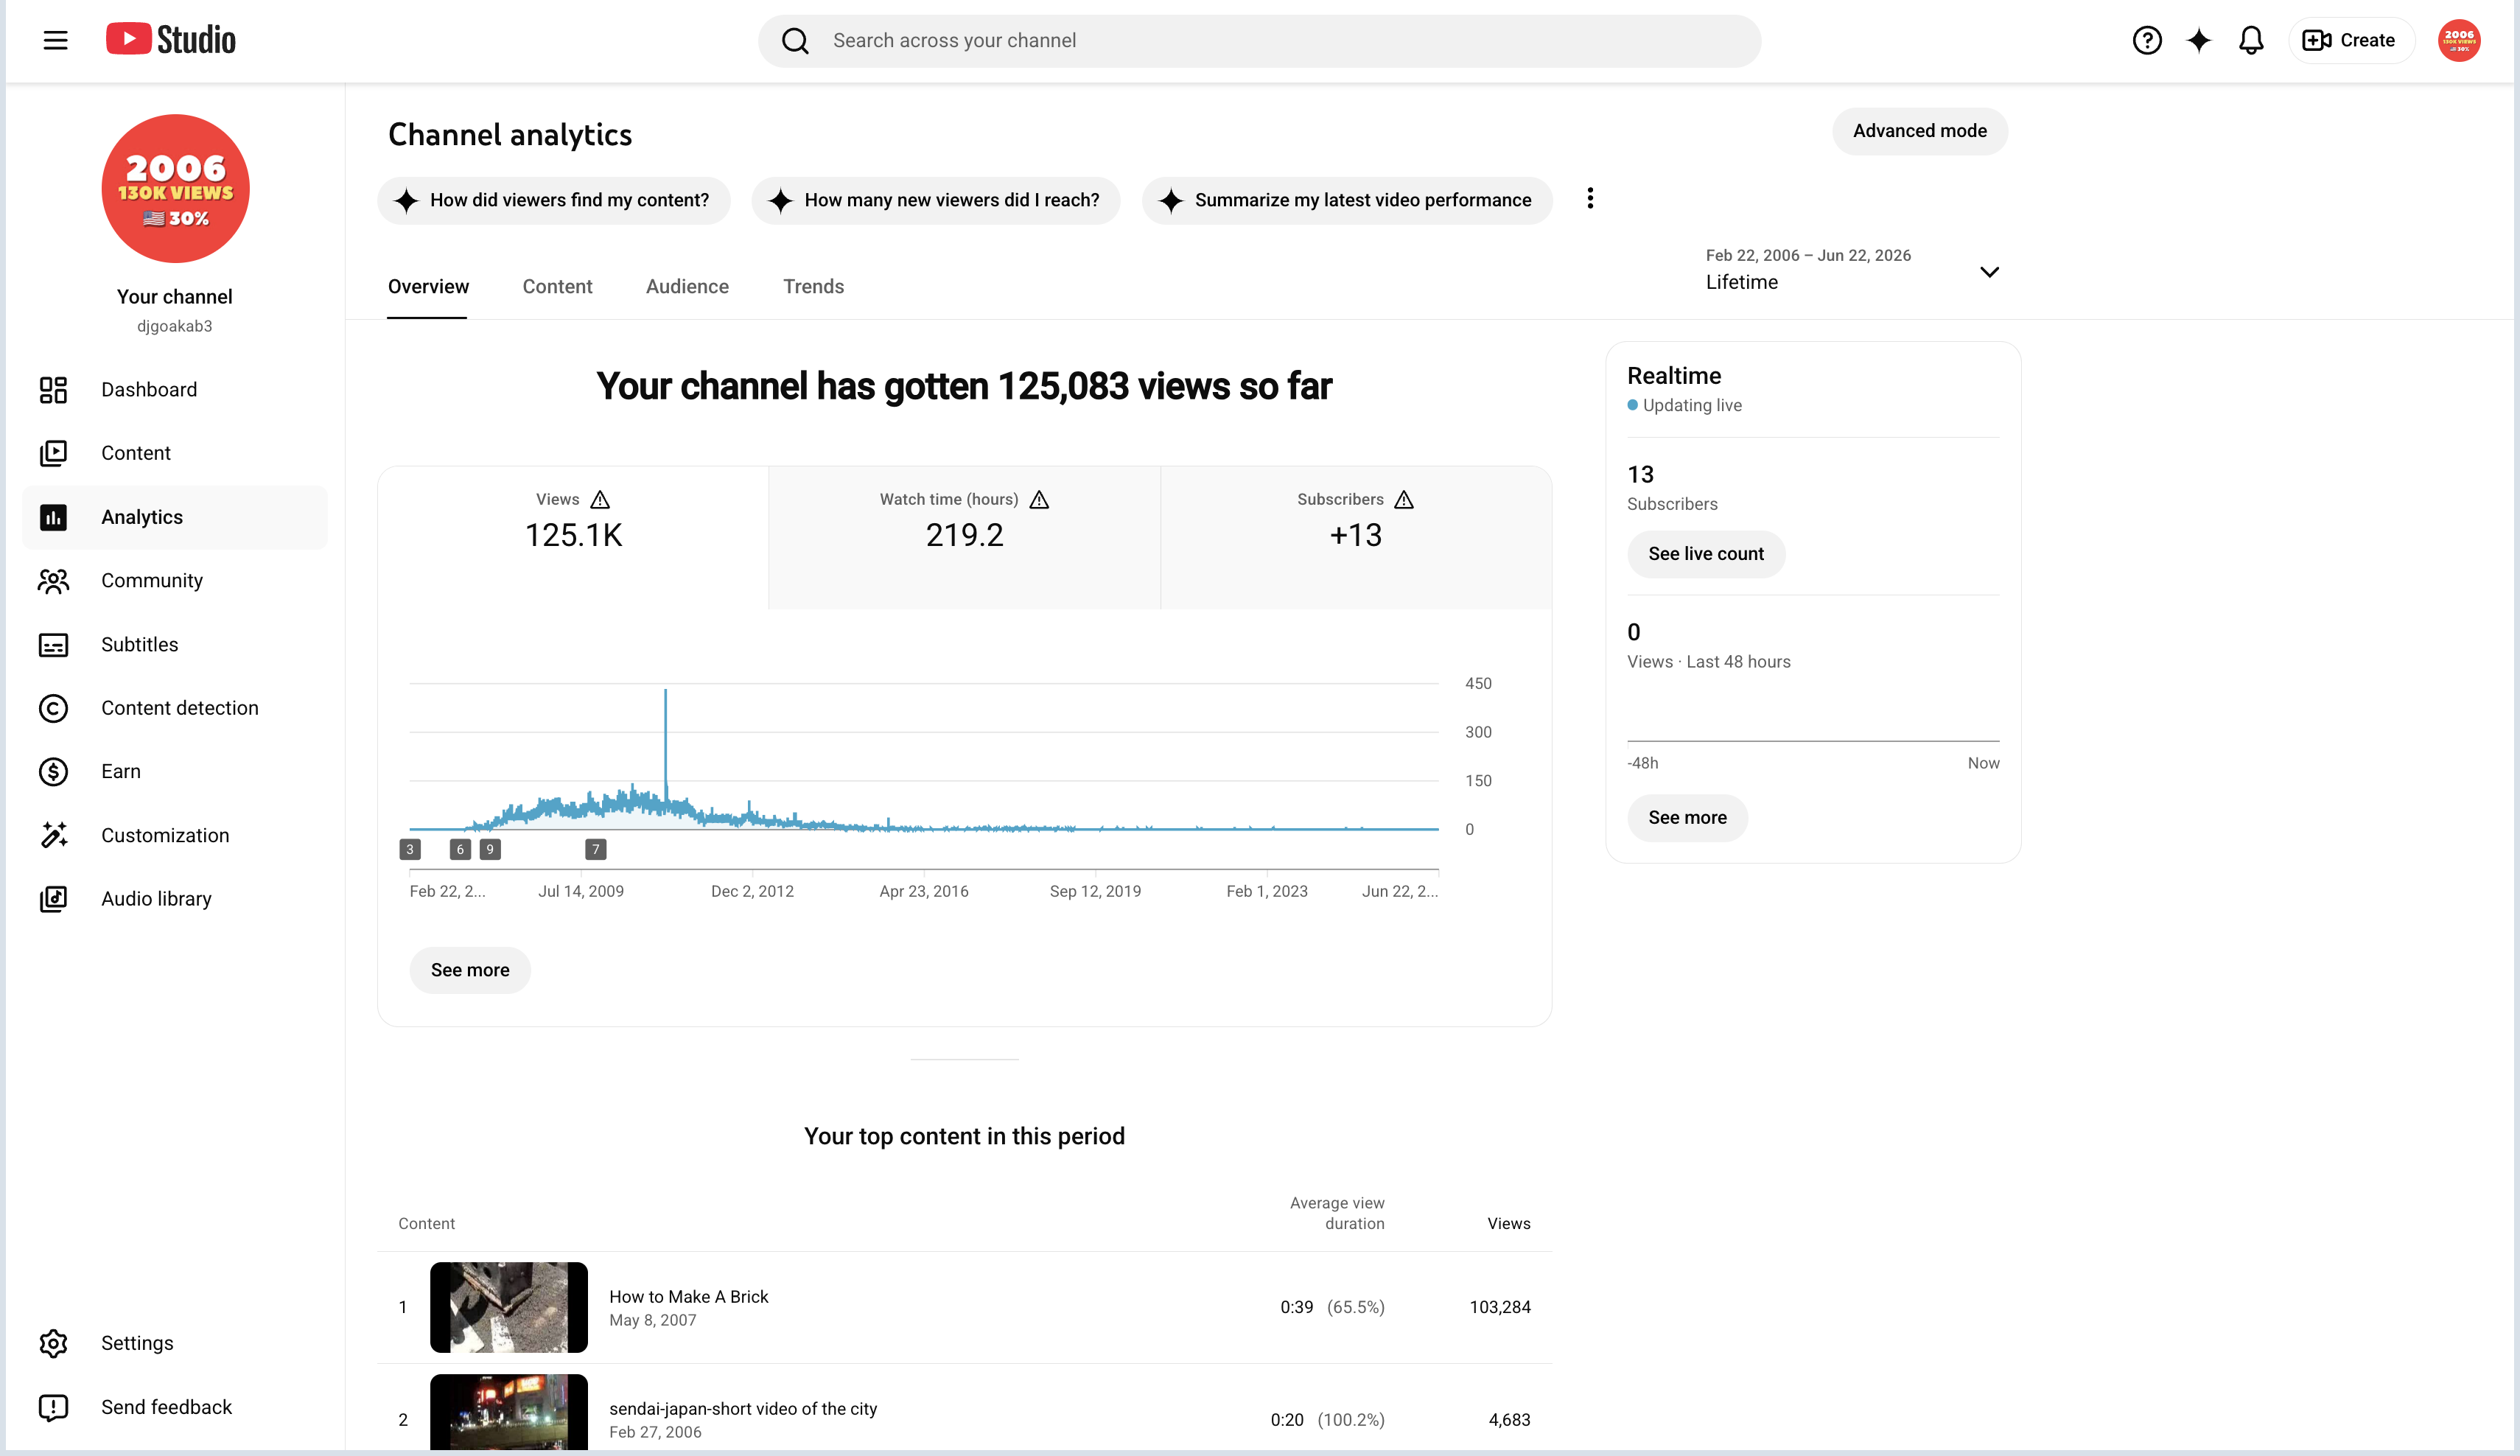The height and width of the screenshot is (1456, 2520).
Task: Open the notifications bell
Action: (2250, 40)
